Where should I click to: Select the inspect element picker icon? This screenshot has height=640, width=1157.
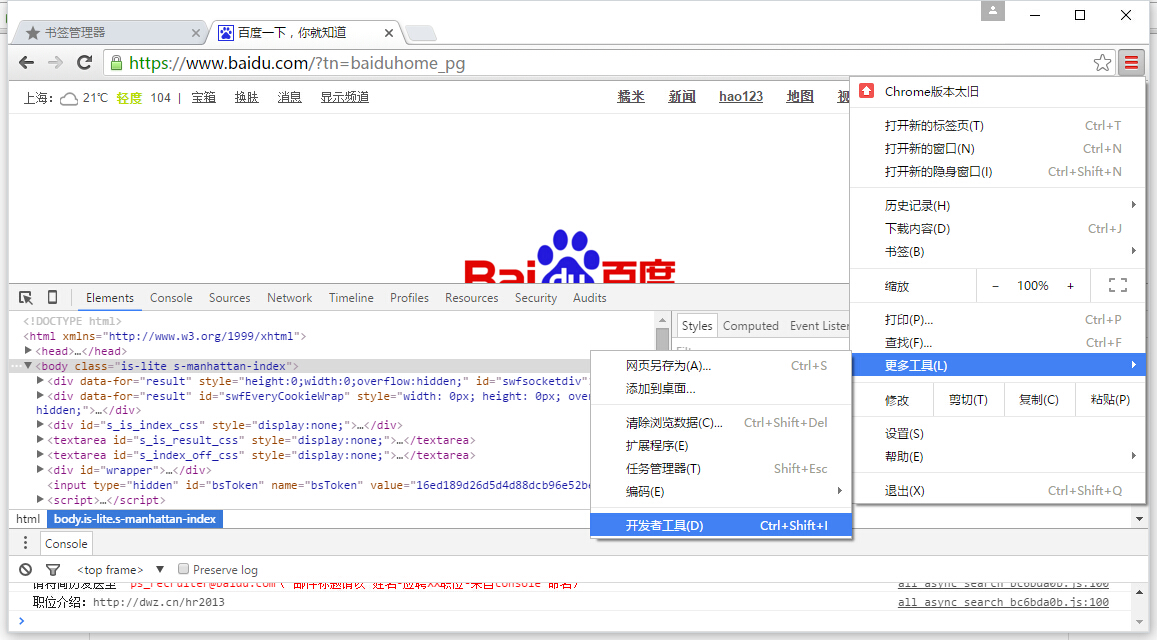coord(25,297)
